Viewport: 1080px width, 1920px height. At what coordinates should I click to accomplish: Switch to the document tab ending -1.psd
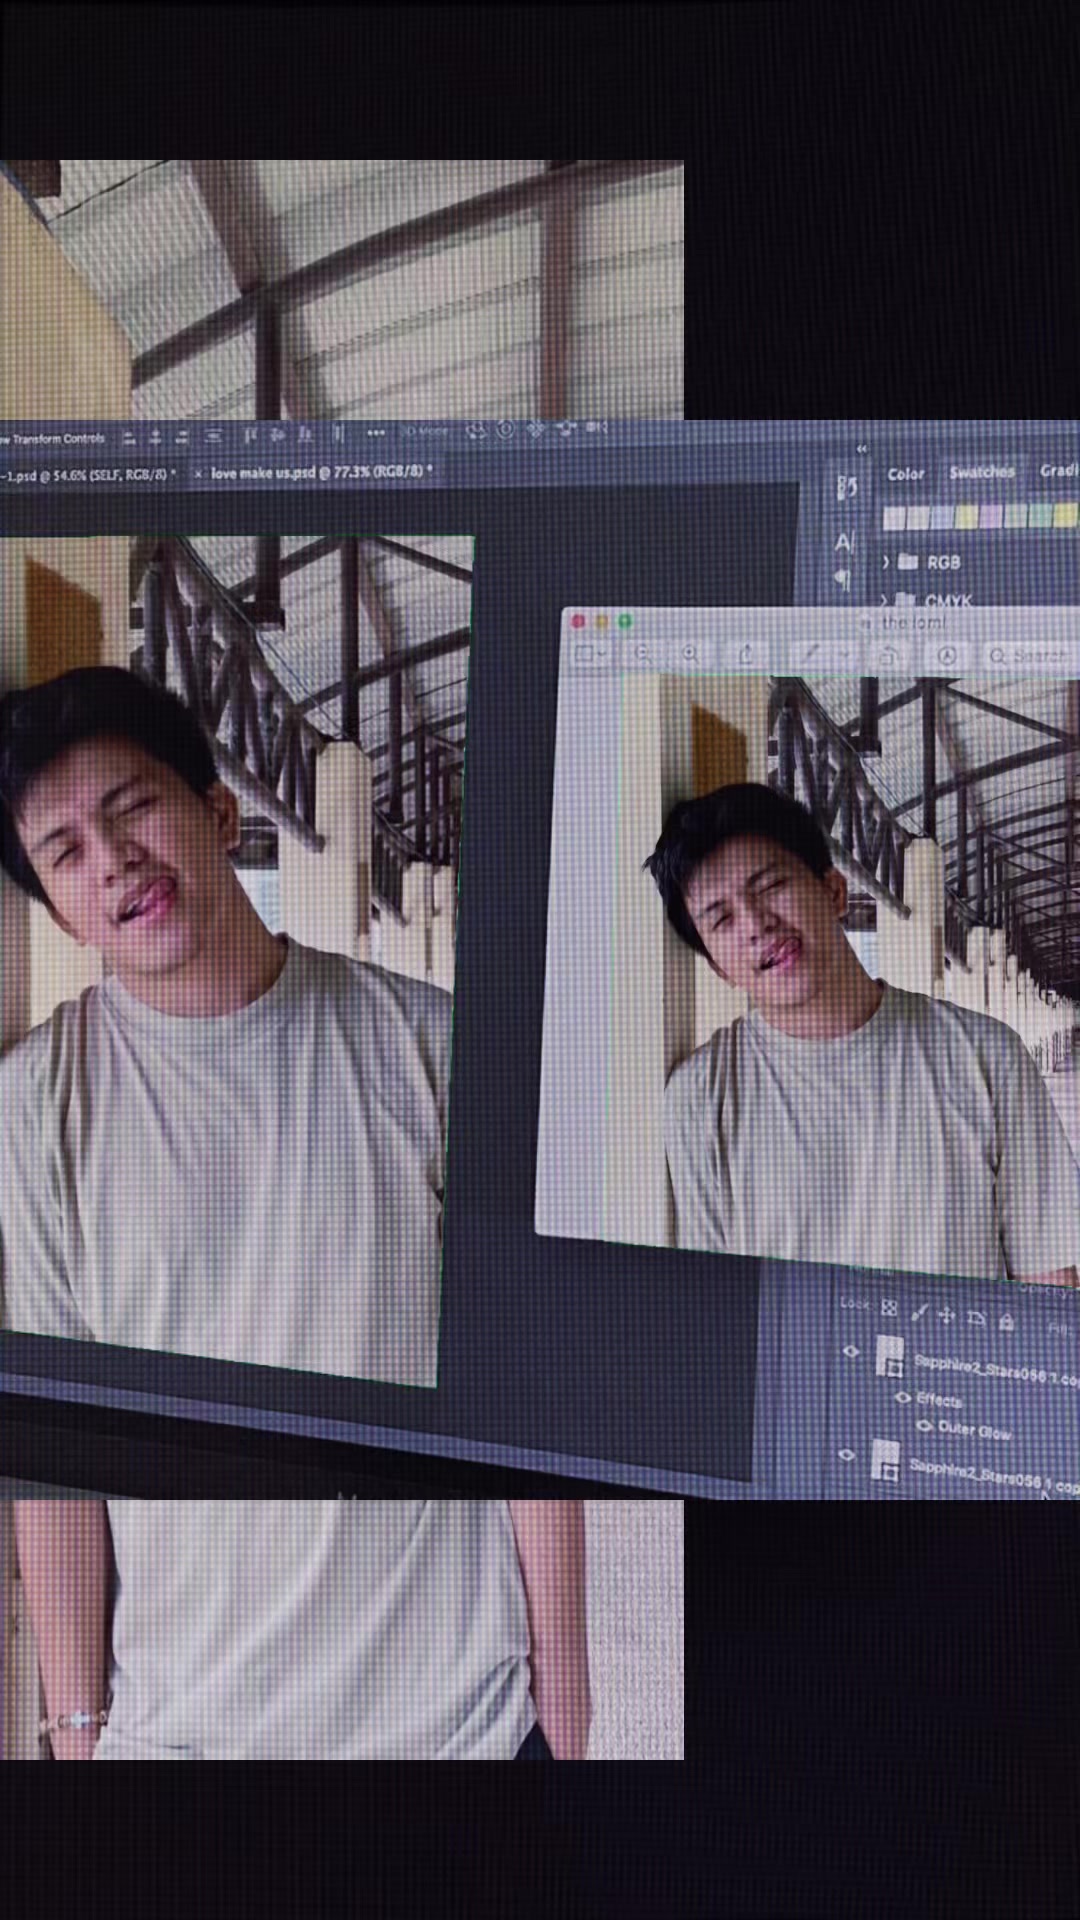click(x=88, y=475)
